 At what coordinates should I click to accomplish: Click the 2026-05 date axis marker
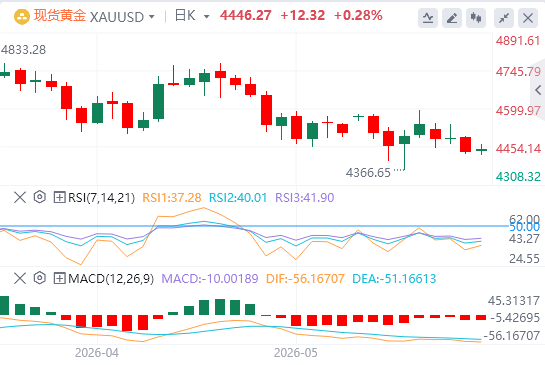[x=296, y=353]
